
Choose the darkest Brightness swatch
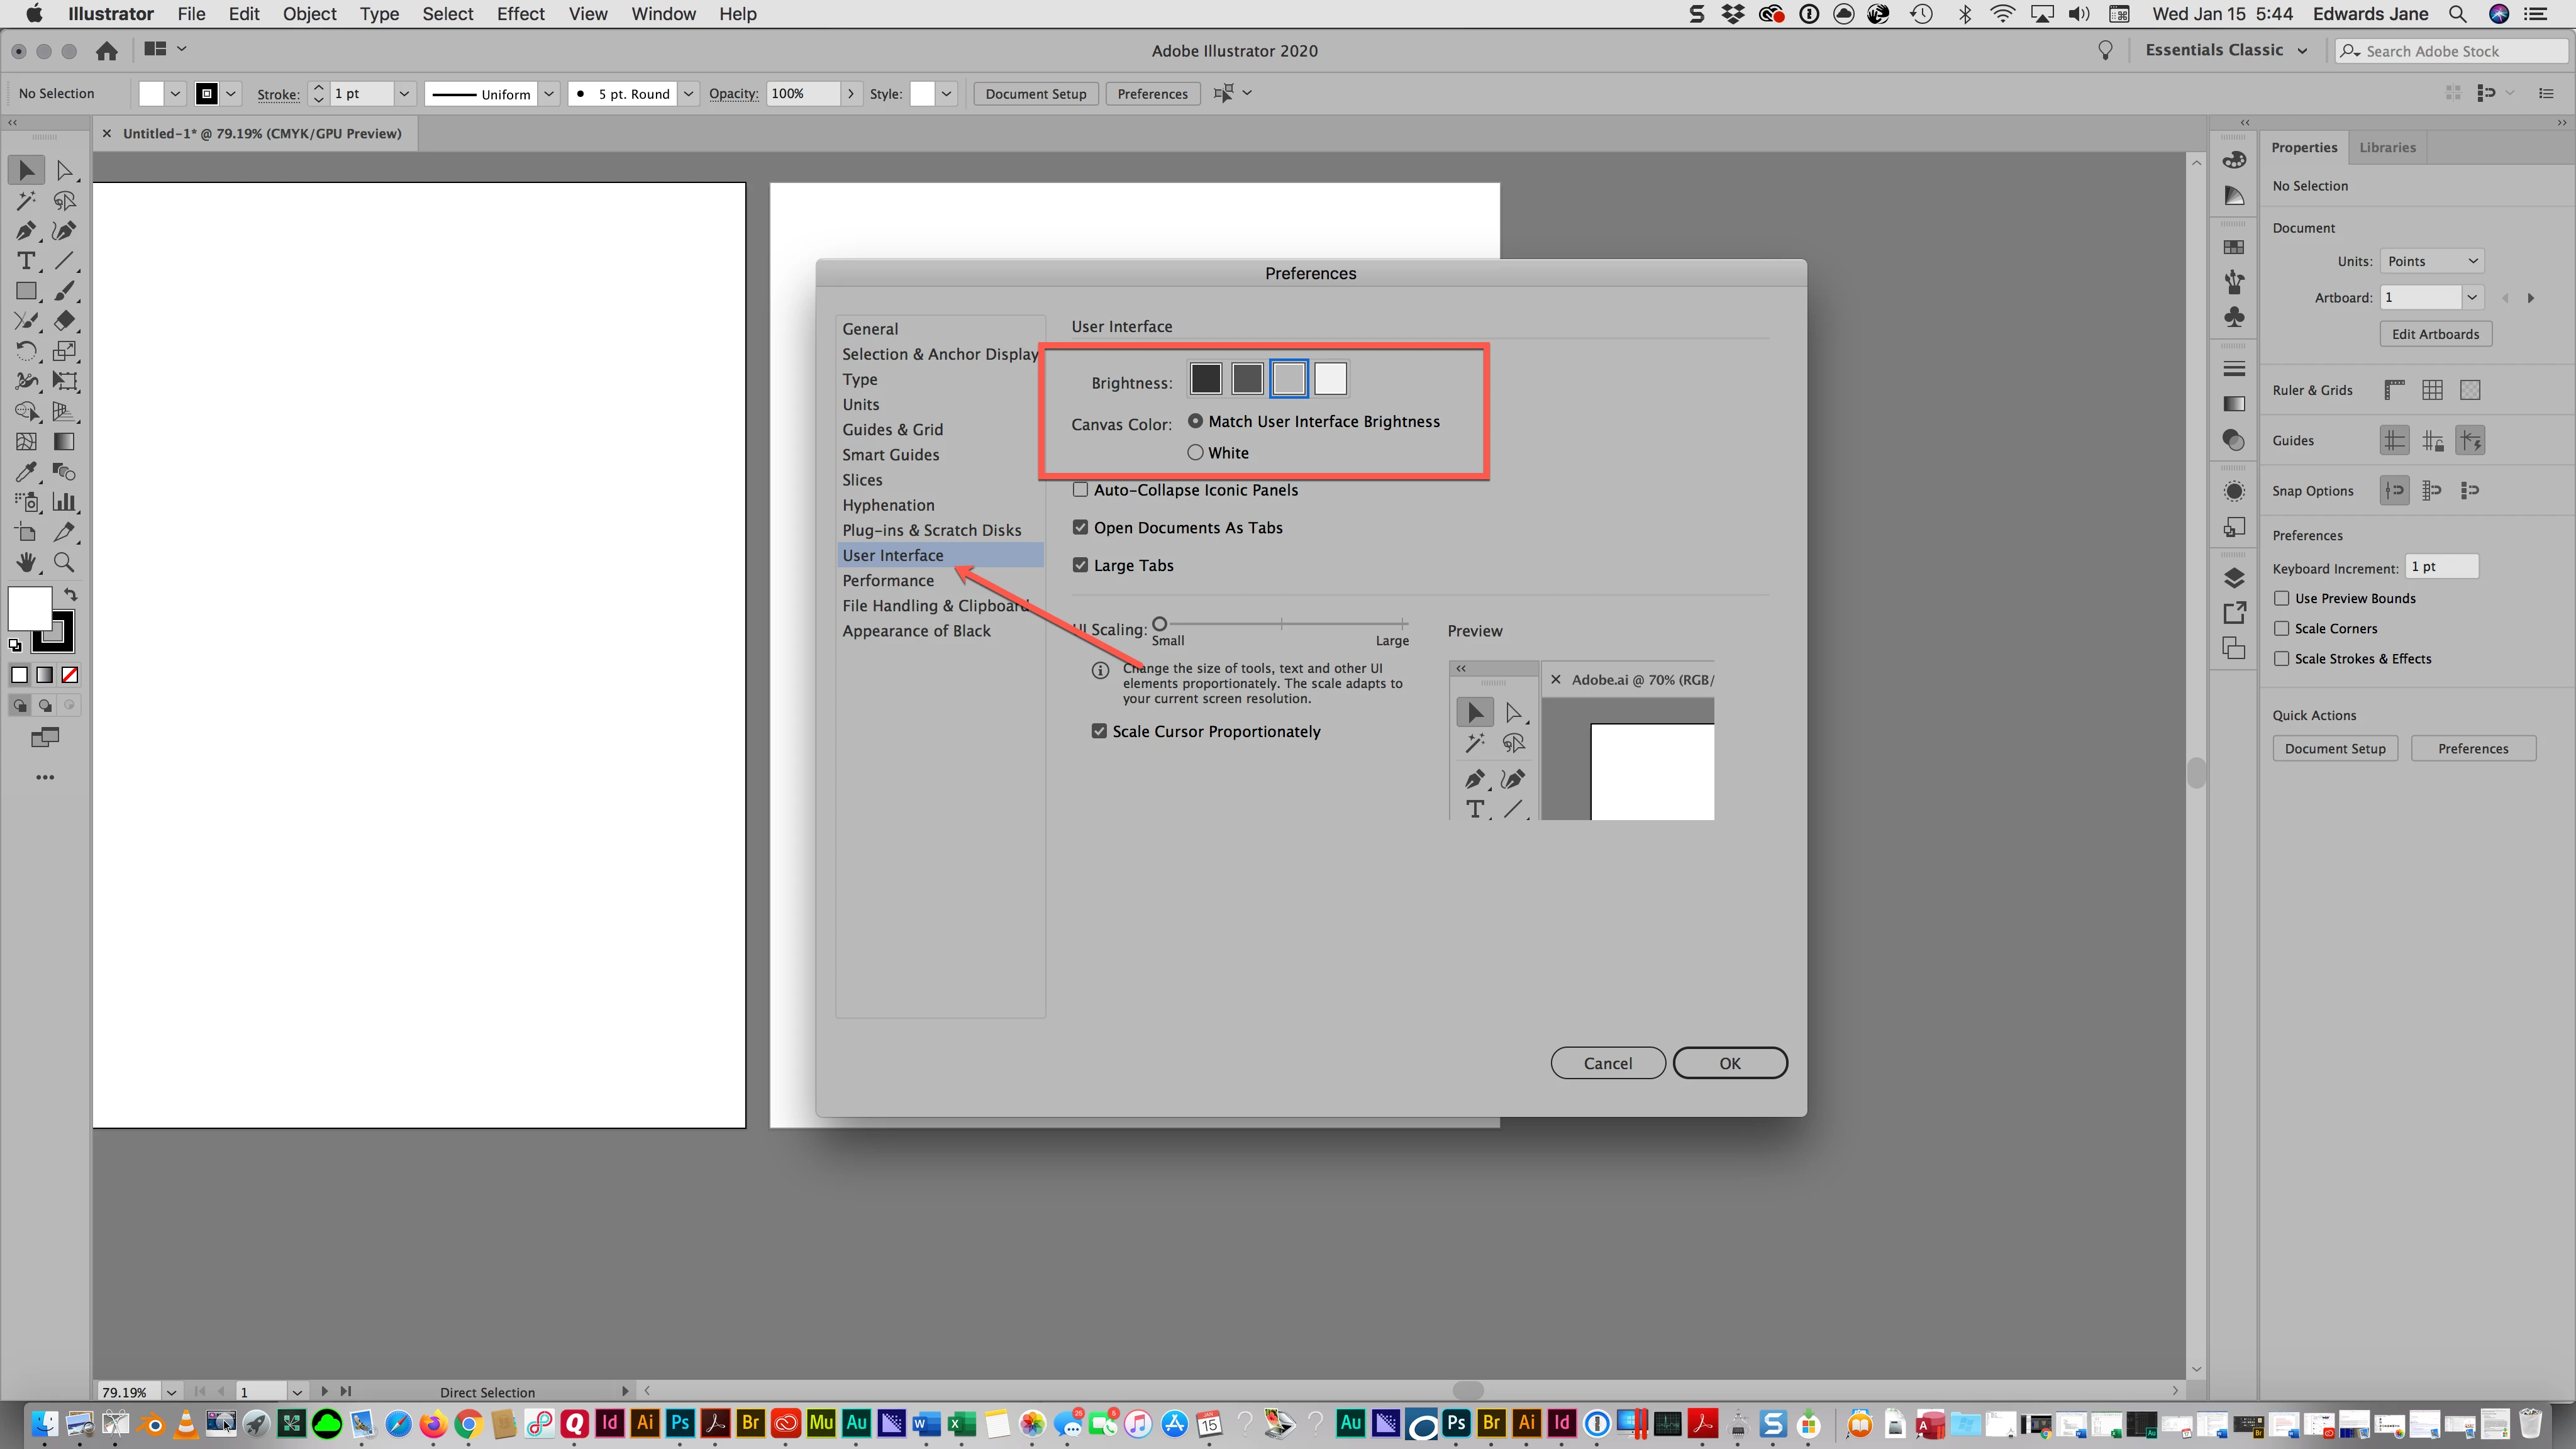(1205, 379)
